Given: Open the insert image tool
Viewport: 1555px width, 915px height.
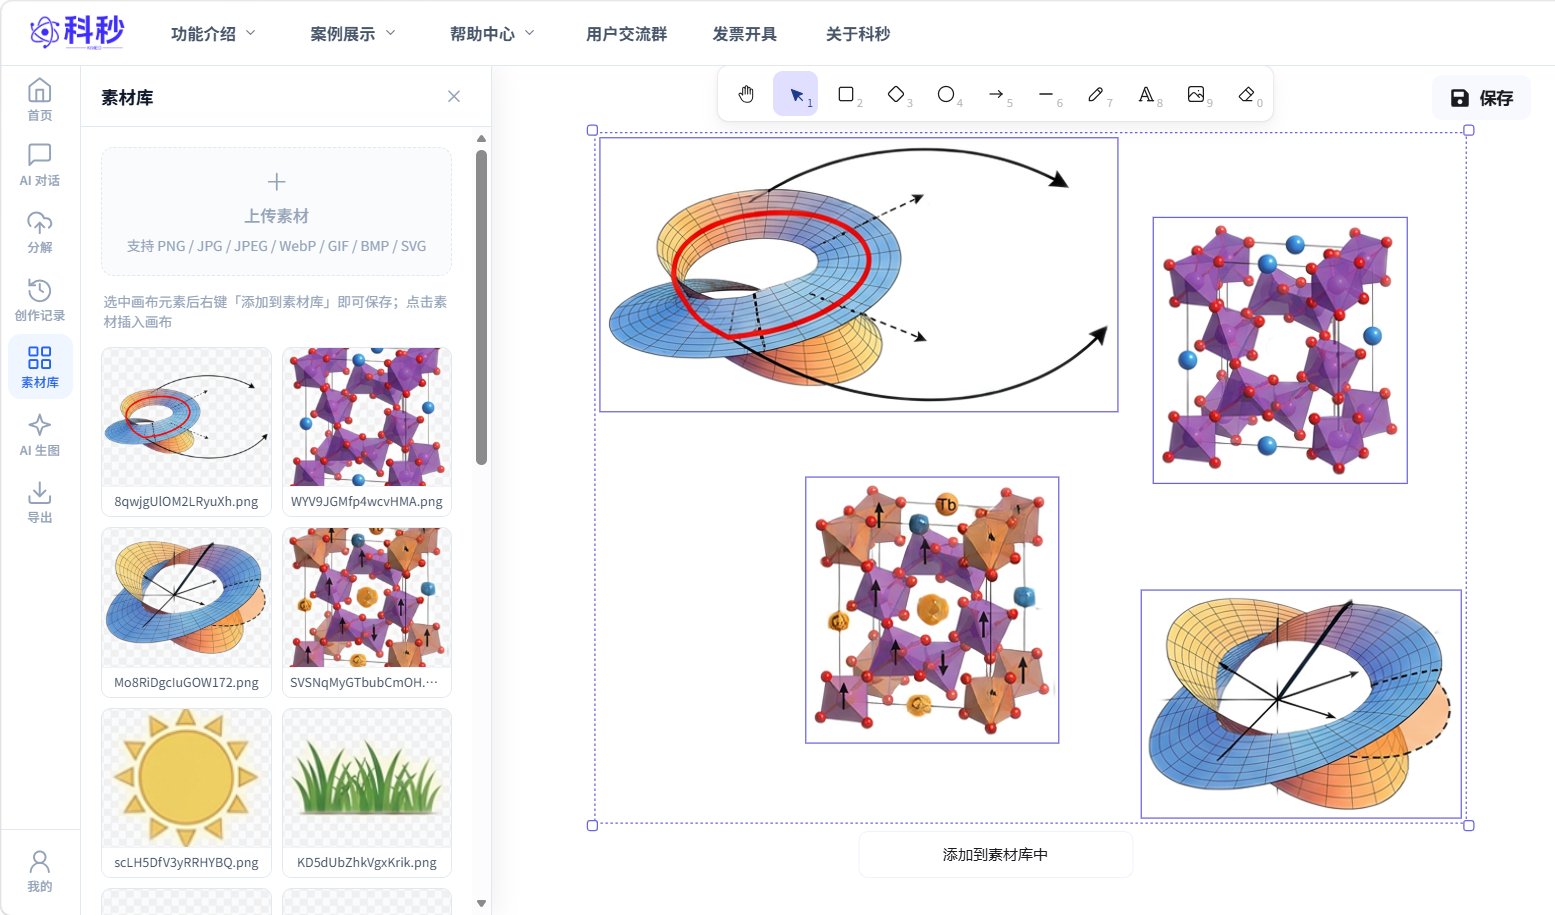Looking at the screenshot, I should coord(1196,94).
